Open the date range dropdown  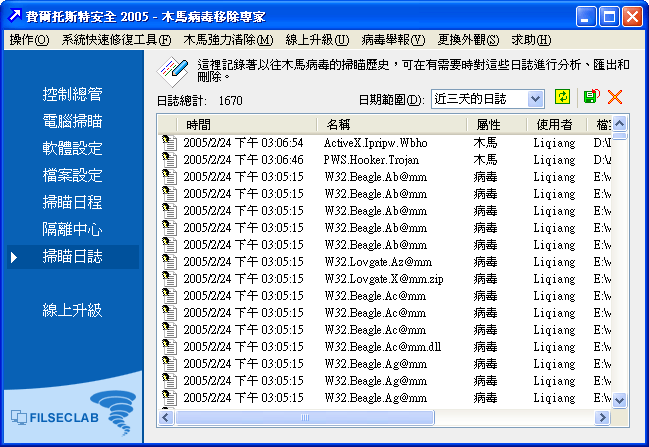tap(535, 99)
